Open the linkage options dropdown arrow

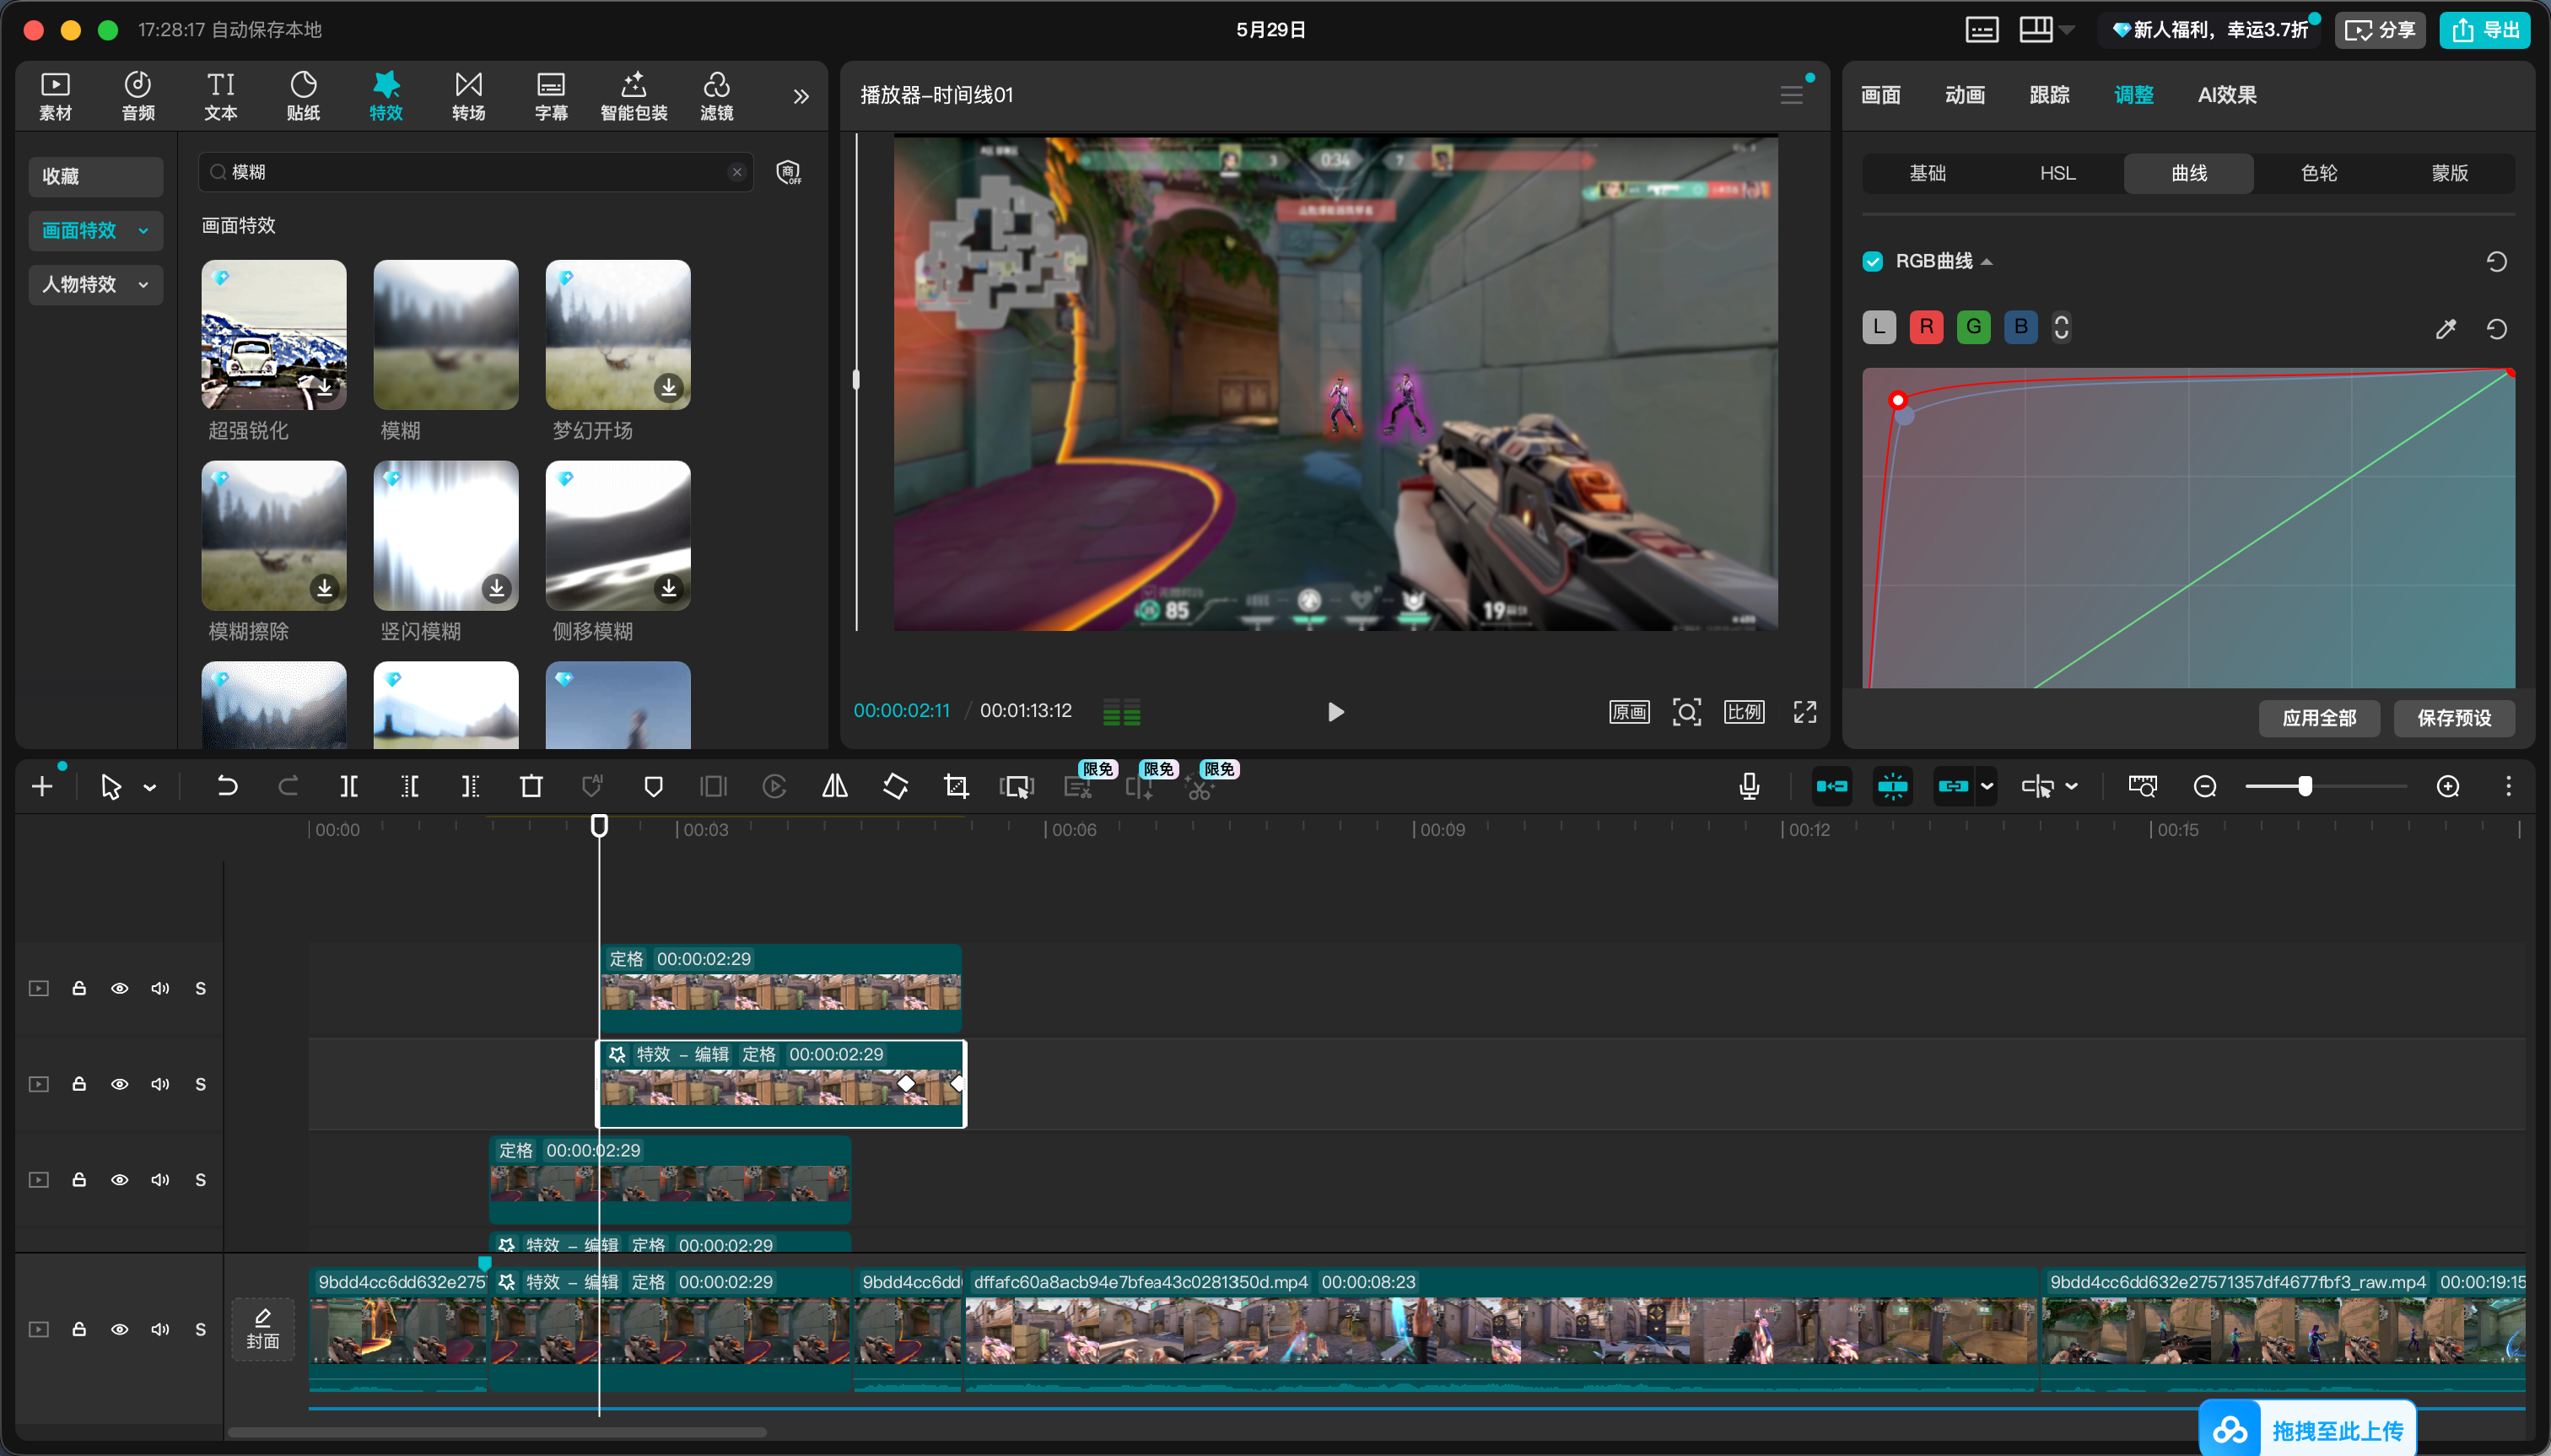coord(1987,786)
